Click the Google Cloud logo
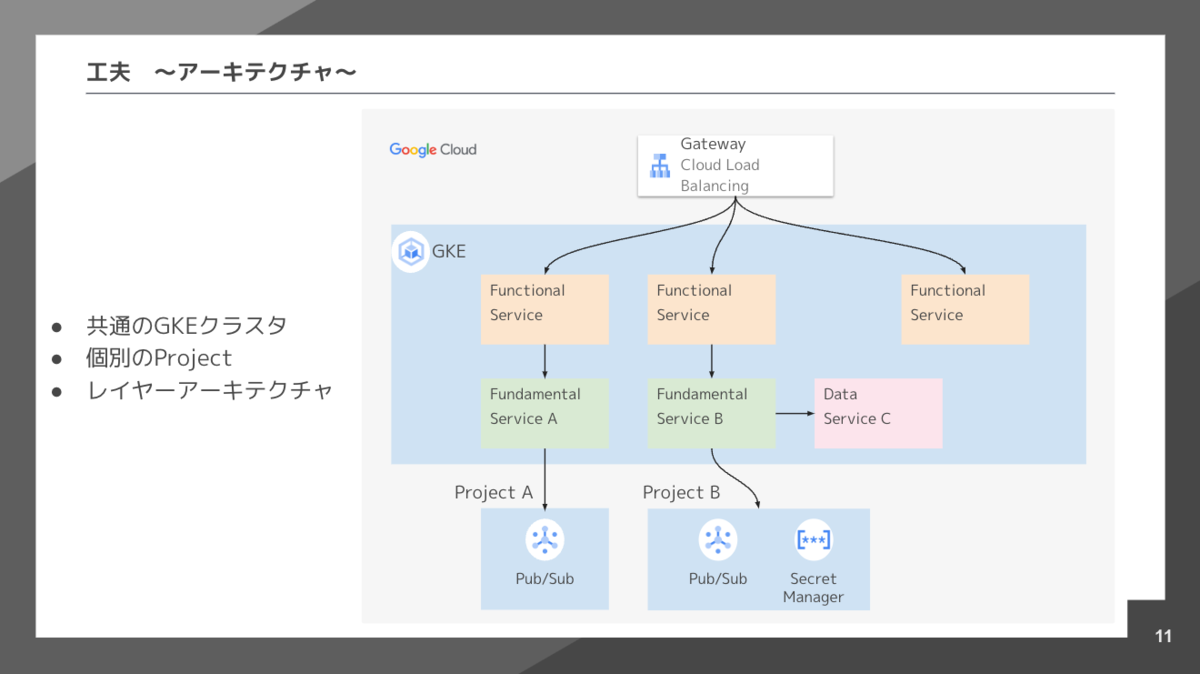 click(433, 150)
